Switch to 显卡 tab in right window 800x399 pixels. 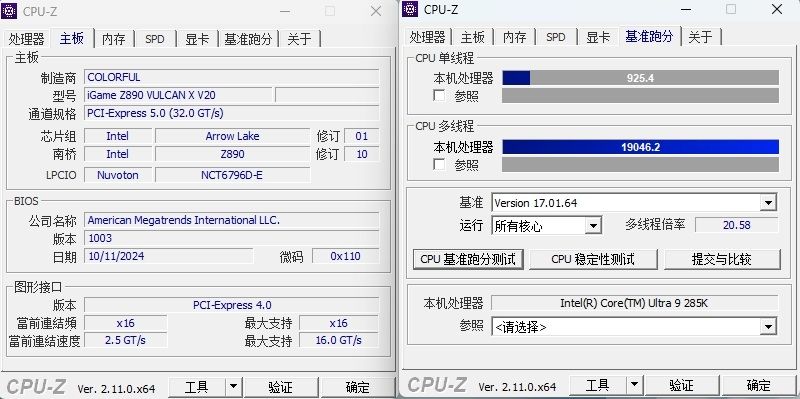click(x=598, y=37)
